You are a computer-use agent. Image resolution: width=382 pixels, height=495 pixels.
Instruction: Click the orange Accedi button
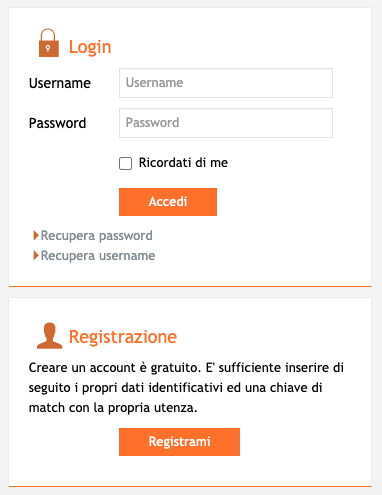[168, 202]
